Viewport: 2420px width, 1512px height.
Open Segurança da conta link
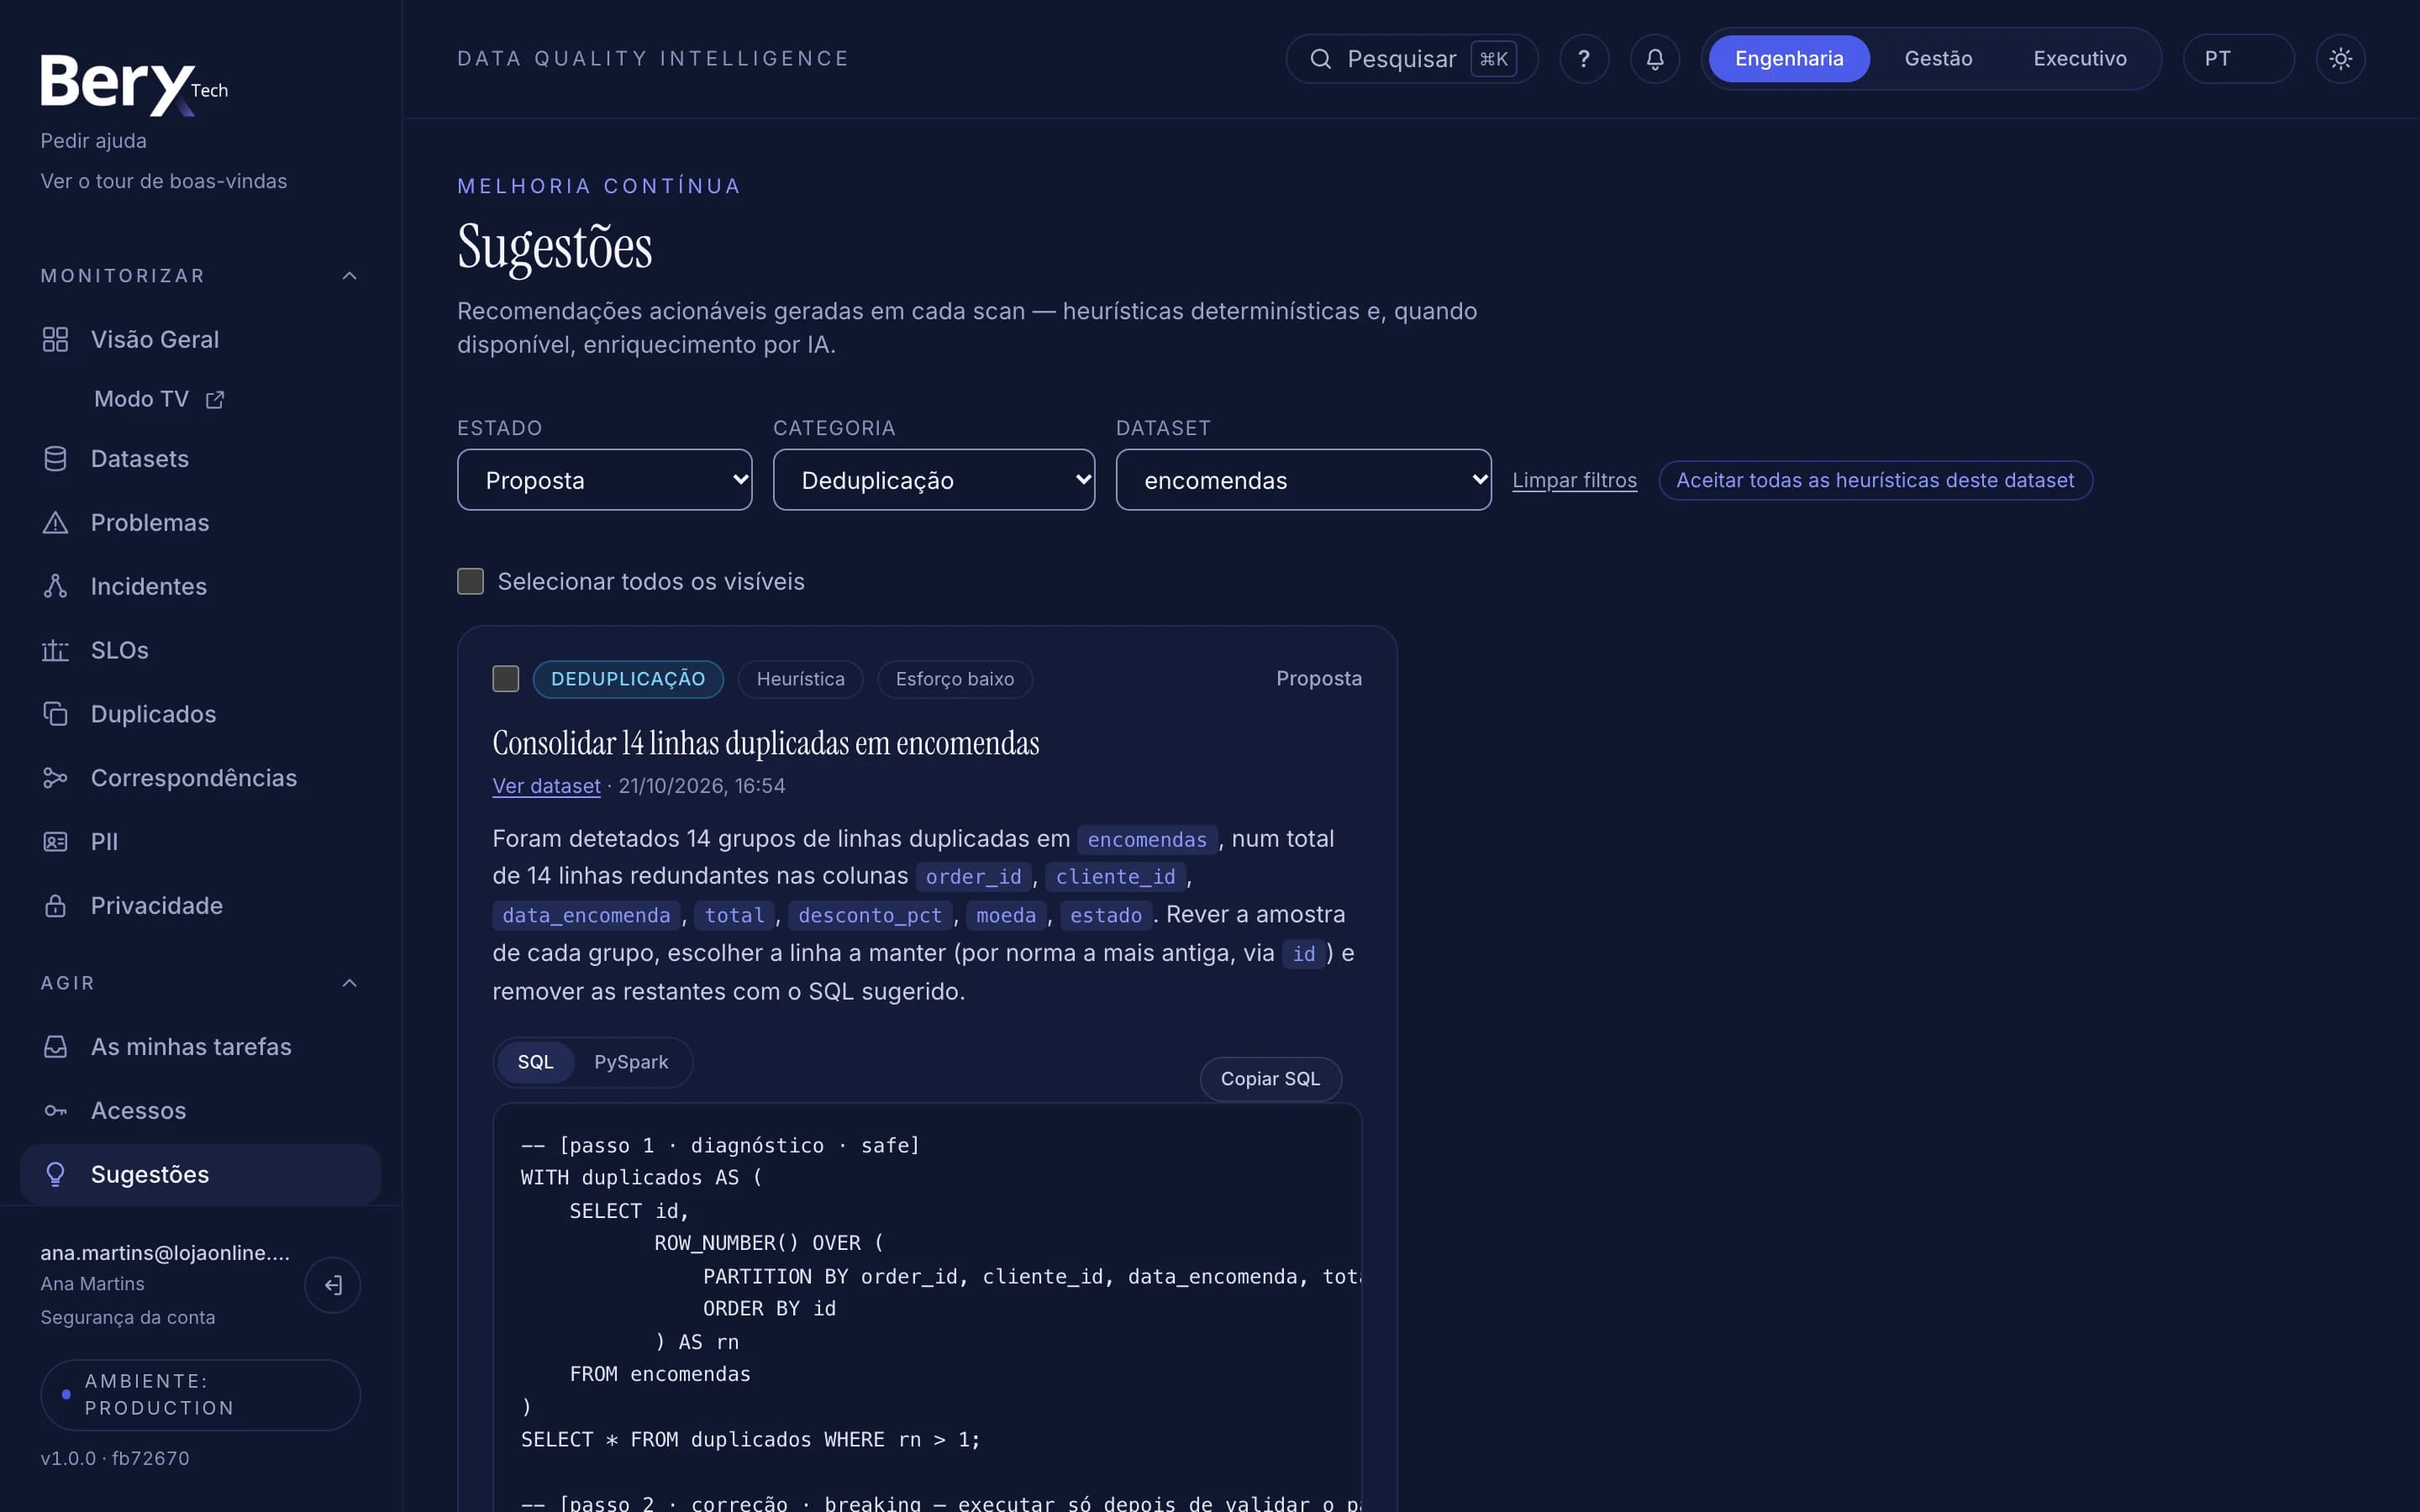[127, 1317]
